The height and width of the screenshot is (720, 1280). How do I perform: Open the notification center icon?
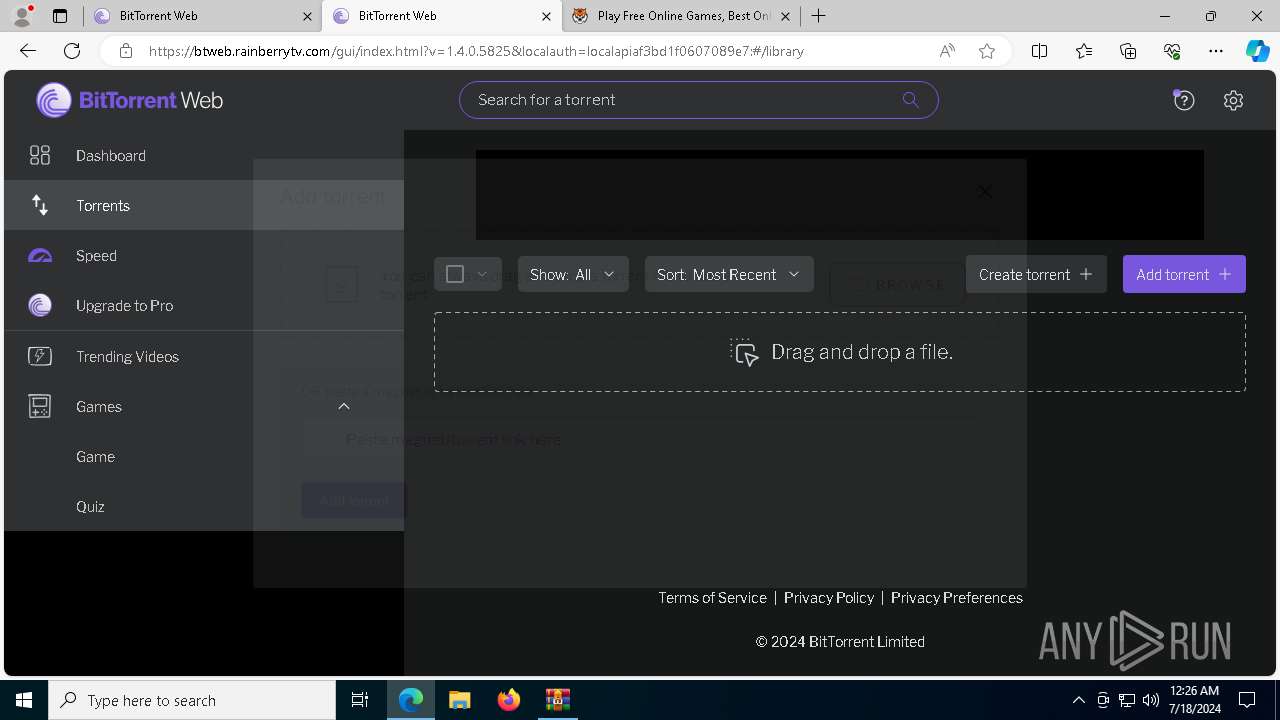click(x=1247, y=700)
